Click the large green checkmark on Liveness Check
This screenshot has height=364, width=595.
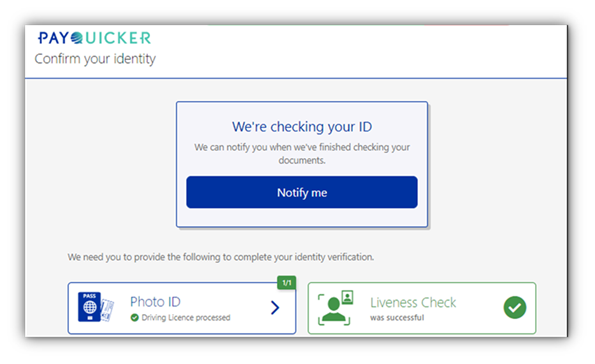[x=515, y=307]
